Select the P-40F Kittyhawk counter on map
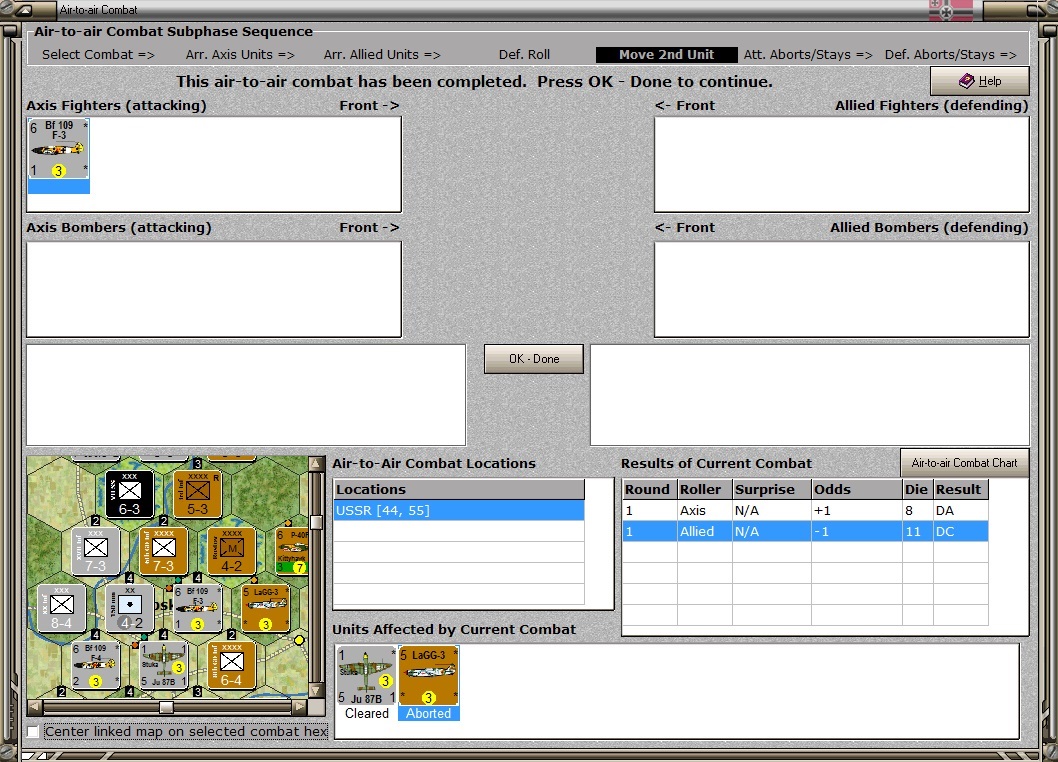This screenshot has height=762, width=1058. 291,551
